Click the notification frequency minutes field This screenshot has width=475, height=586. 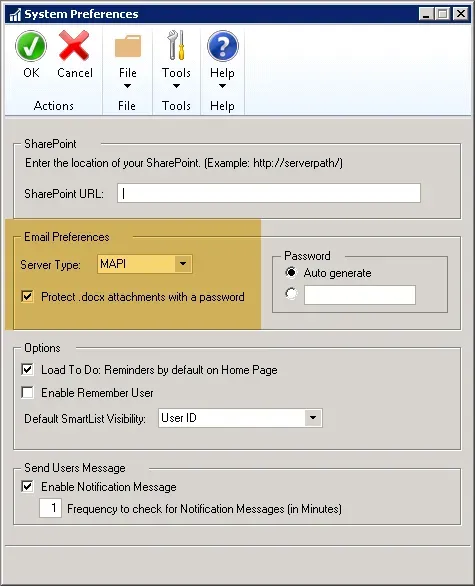tap(50, 508)
